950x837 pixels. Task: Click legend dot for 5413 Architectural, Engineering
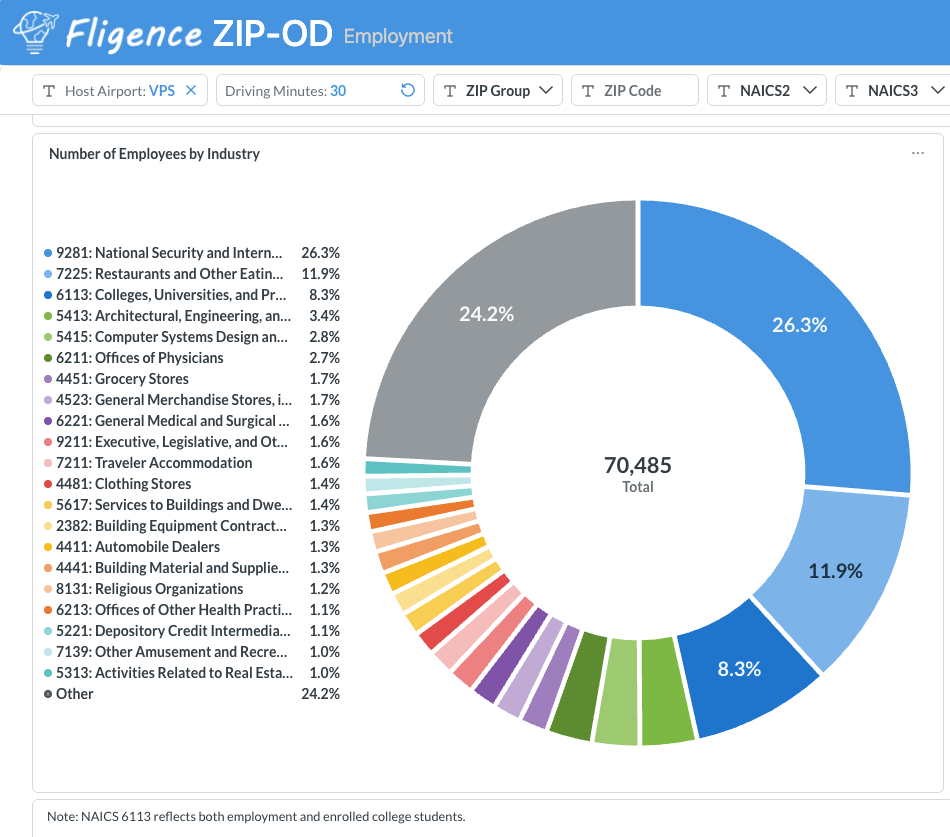(x=48, y=316)
